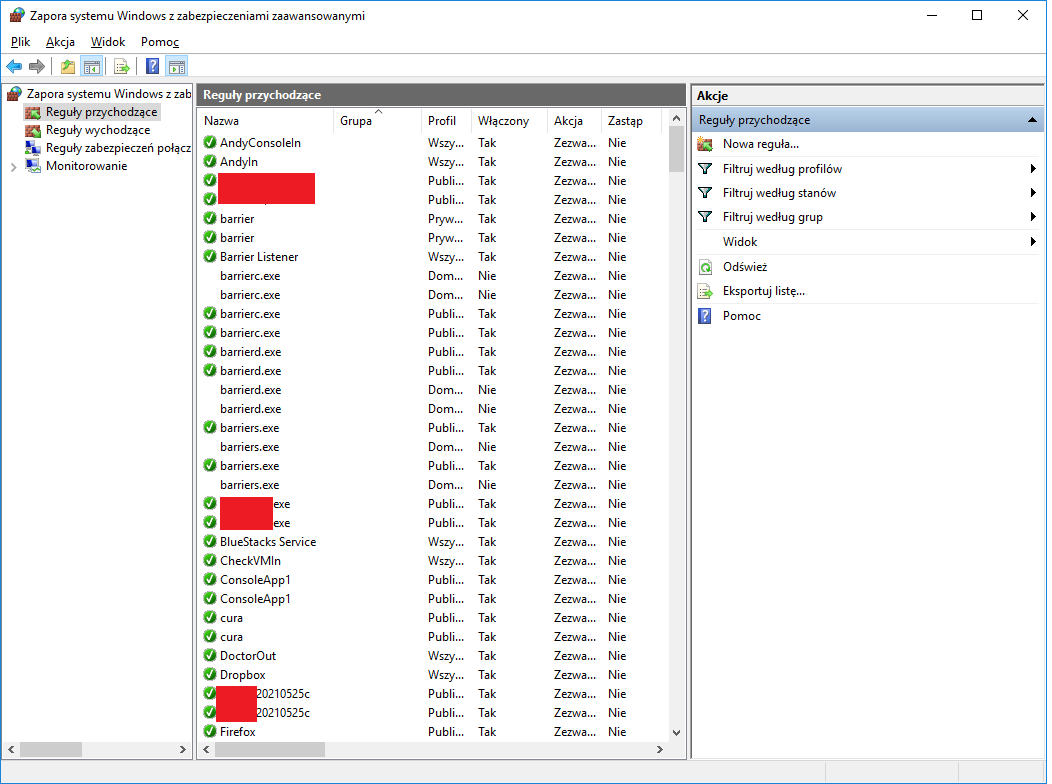Click the icon beside Reguły zabezpieczeń połączeń
The width and height of the screenshot is (1052, 784).
pos(33,148)
